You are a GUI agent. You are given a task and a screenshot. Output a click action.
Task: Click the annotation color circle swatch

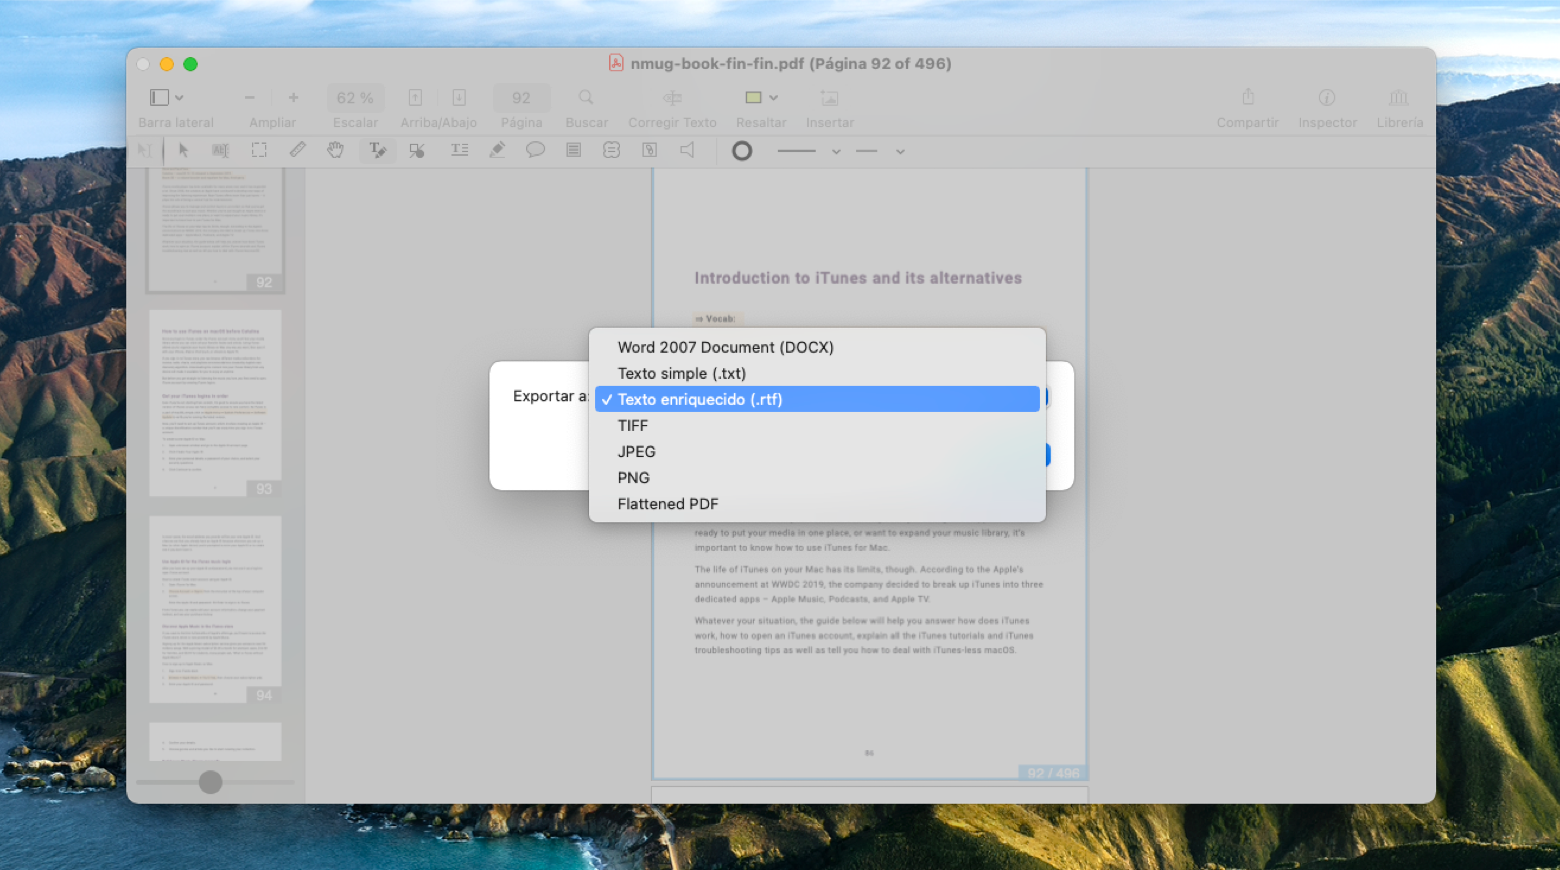(x=742, y=150)
